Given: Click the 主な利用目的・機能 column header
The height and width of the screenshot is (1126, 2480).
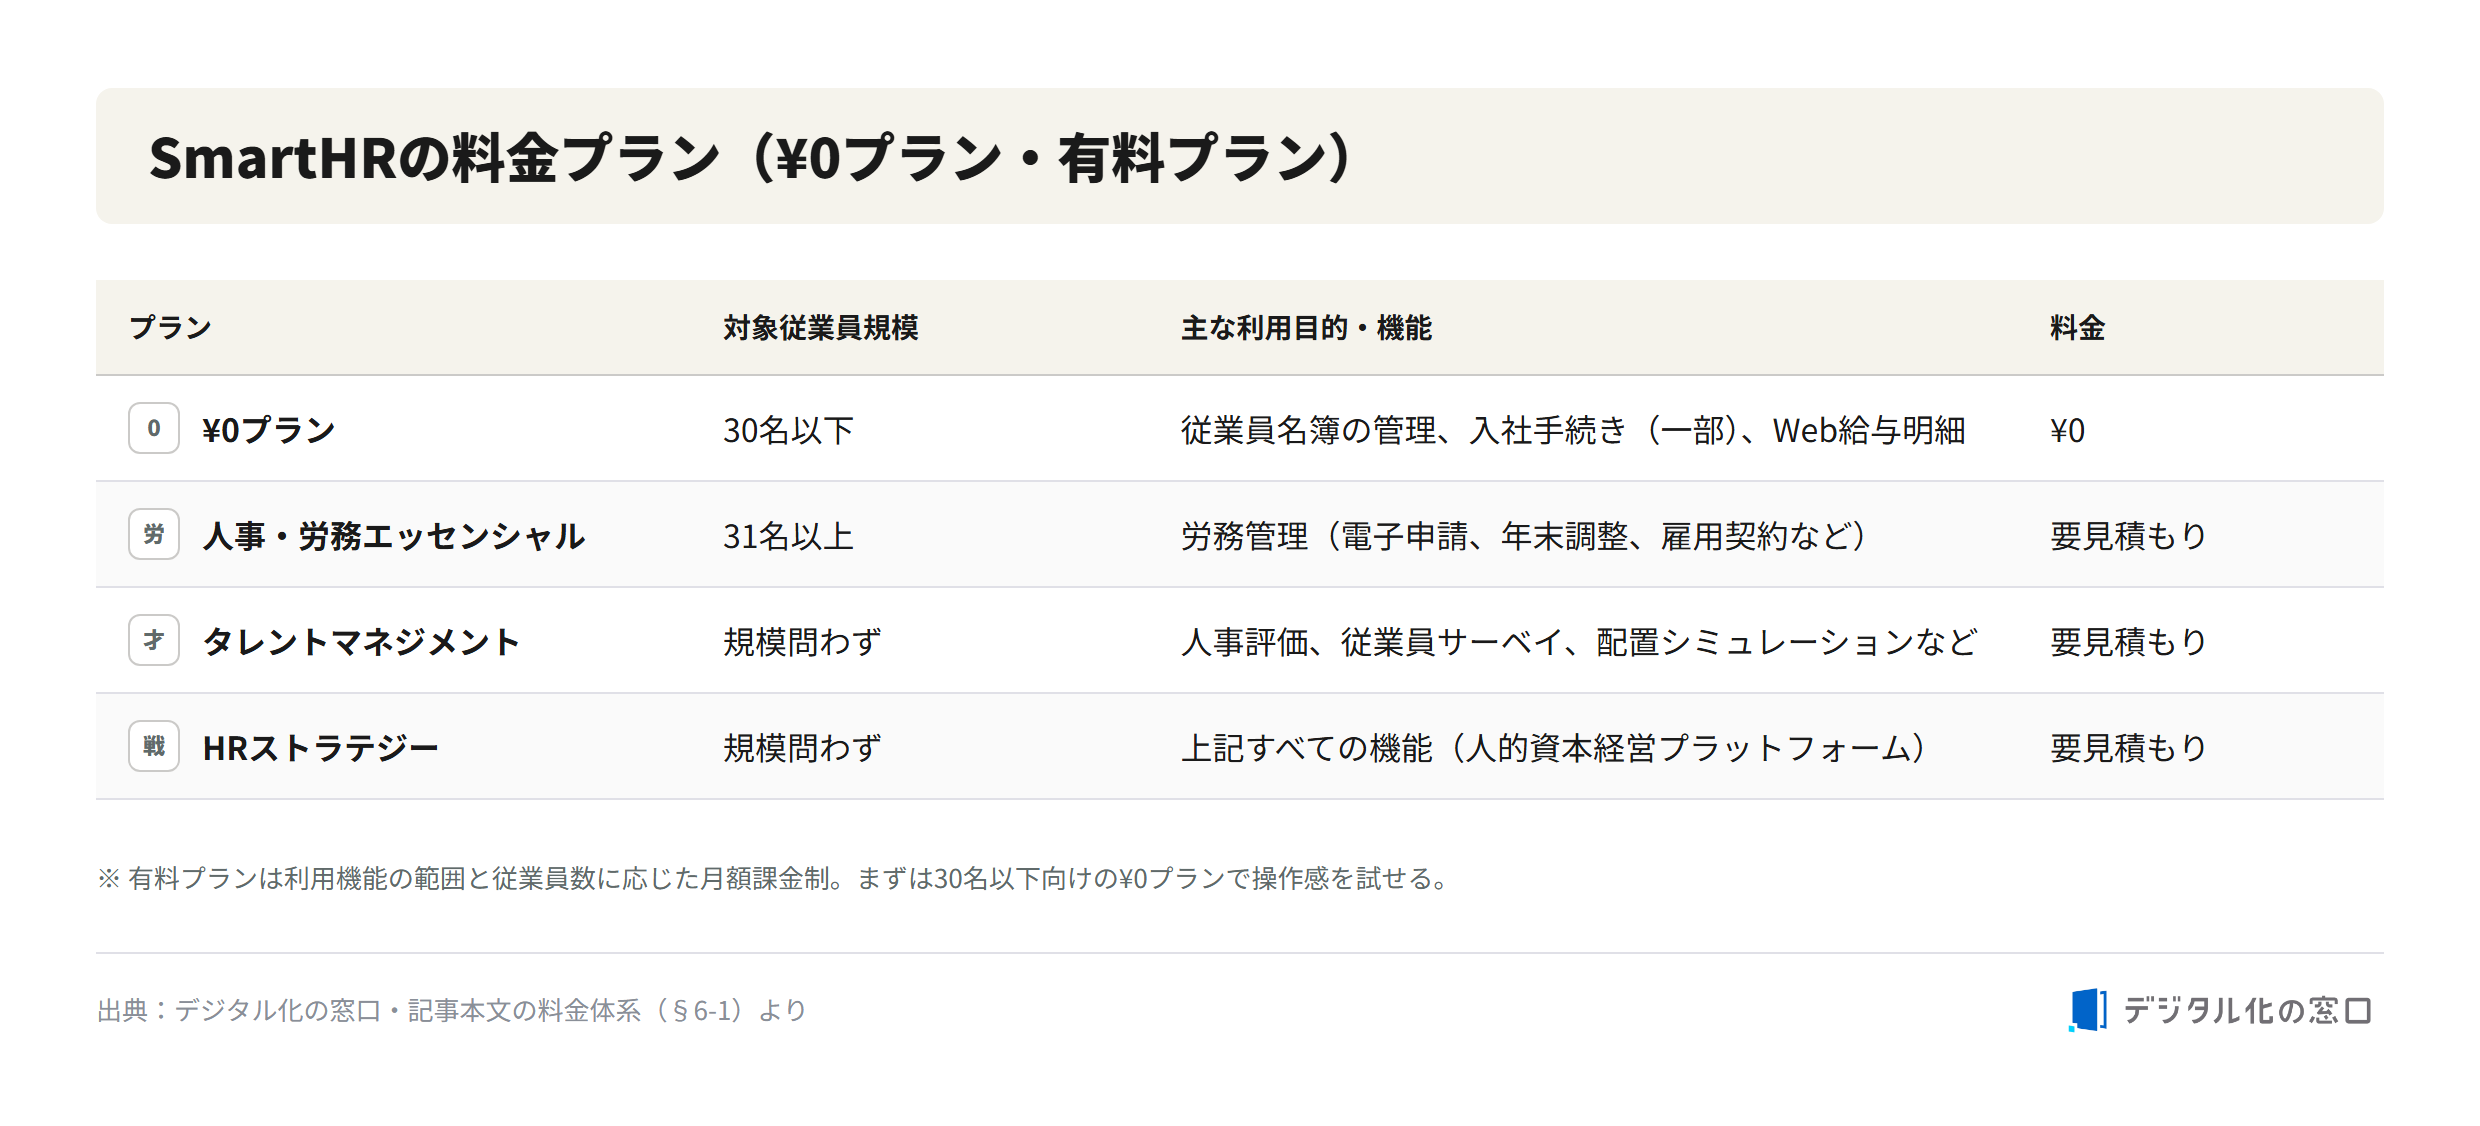Looking at the screenshot, I should 1306,328.
